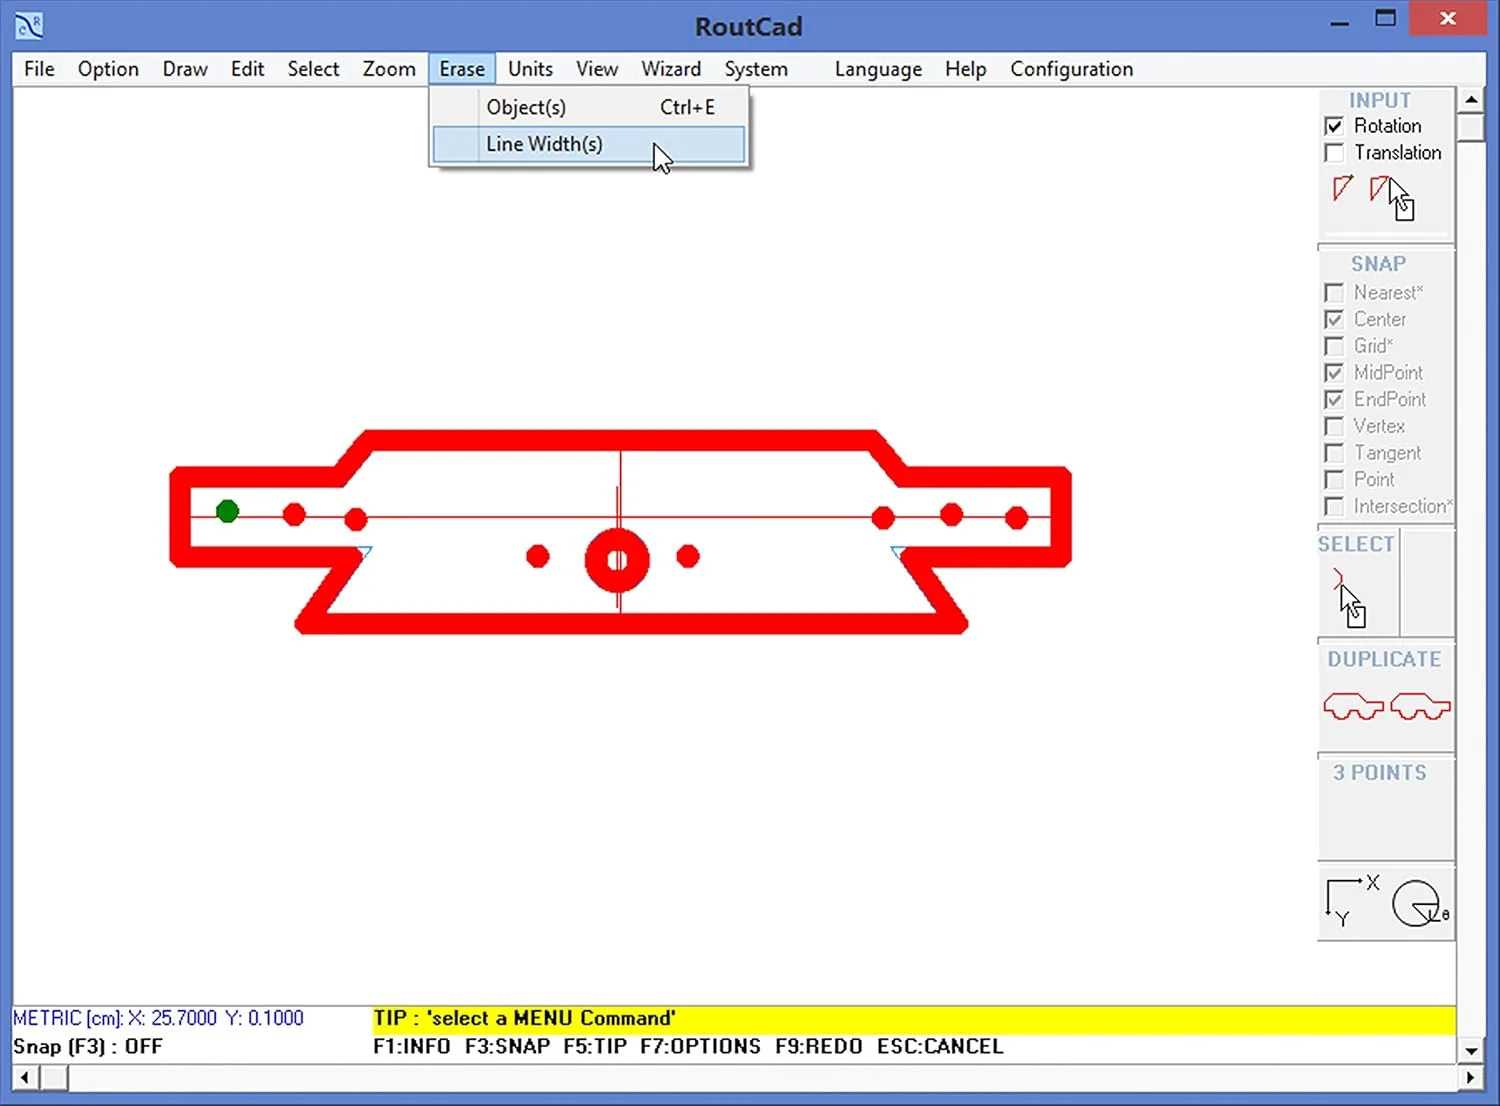Viewport: 1500px width, 1106px height.
Task: Select Object(s) erase option
Action: (x=526, y=106)
